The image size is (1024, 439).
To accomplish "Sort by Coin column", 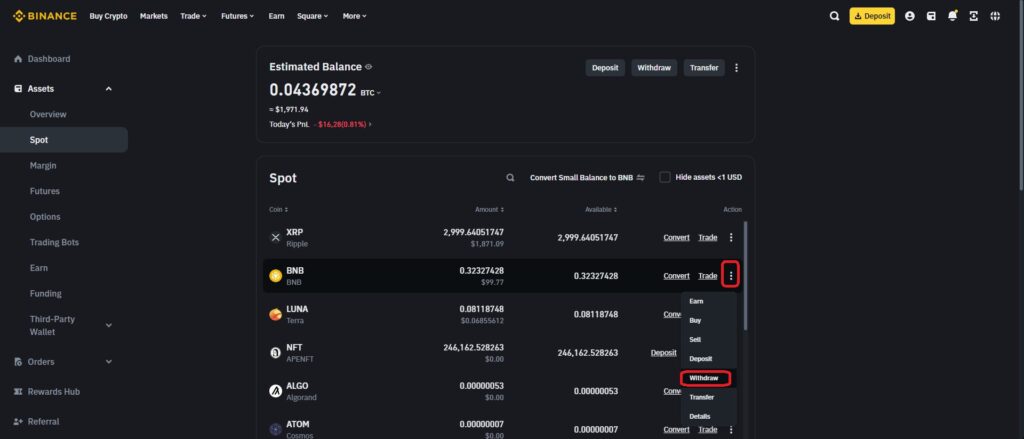I will [x=278, y=210].
